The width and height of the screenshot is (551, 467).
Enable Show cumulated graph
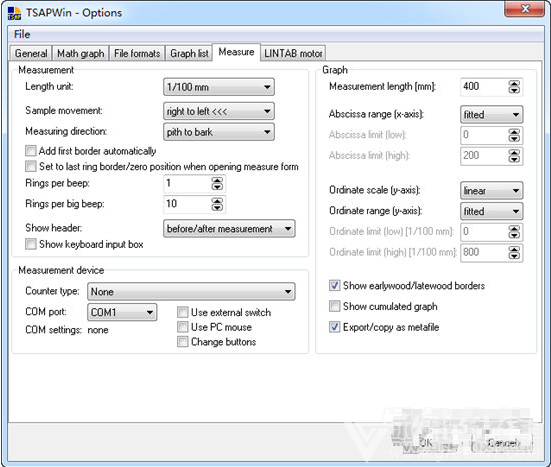(x=335, y=306)
